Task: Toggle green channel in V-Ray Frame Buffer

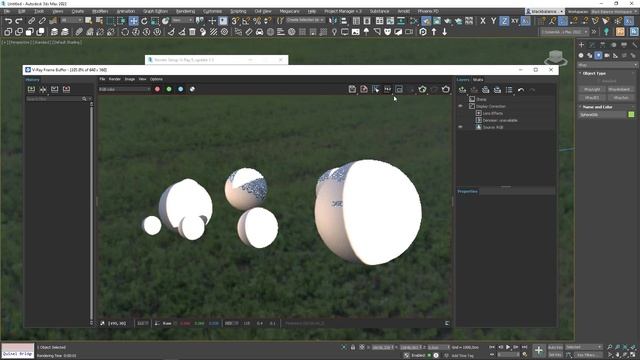Action: click(x=169, y=89)
